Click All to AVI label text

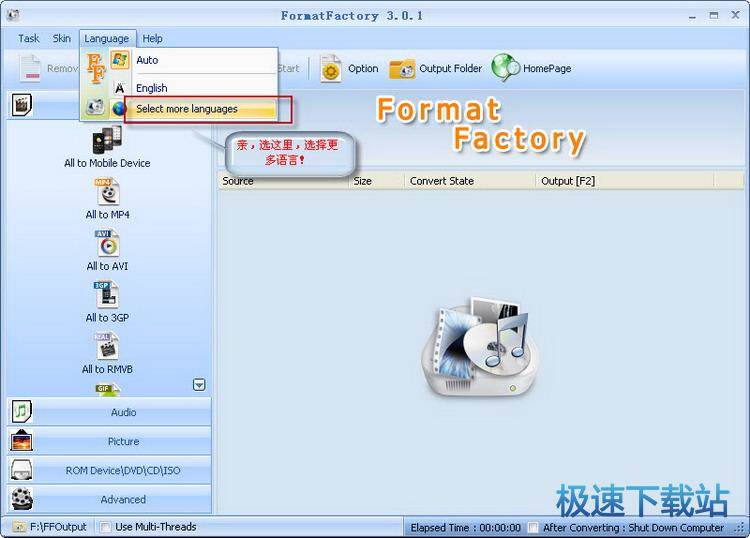[x=107, y=266]
